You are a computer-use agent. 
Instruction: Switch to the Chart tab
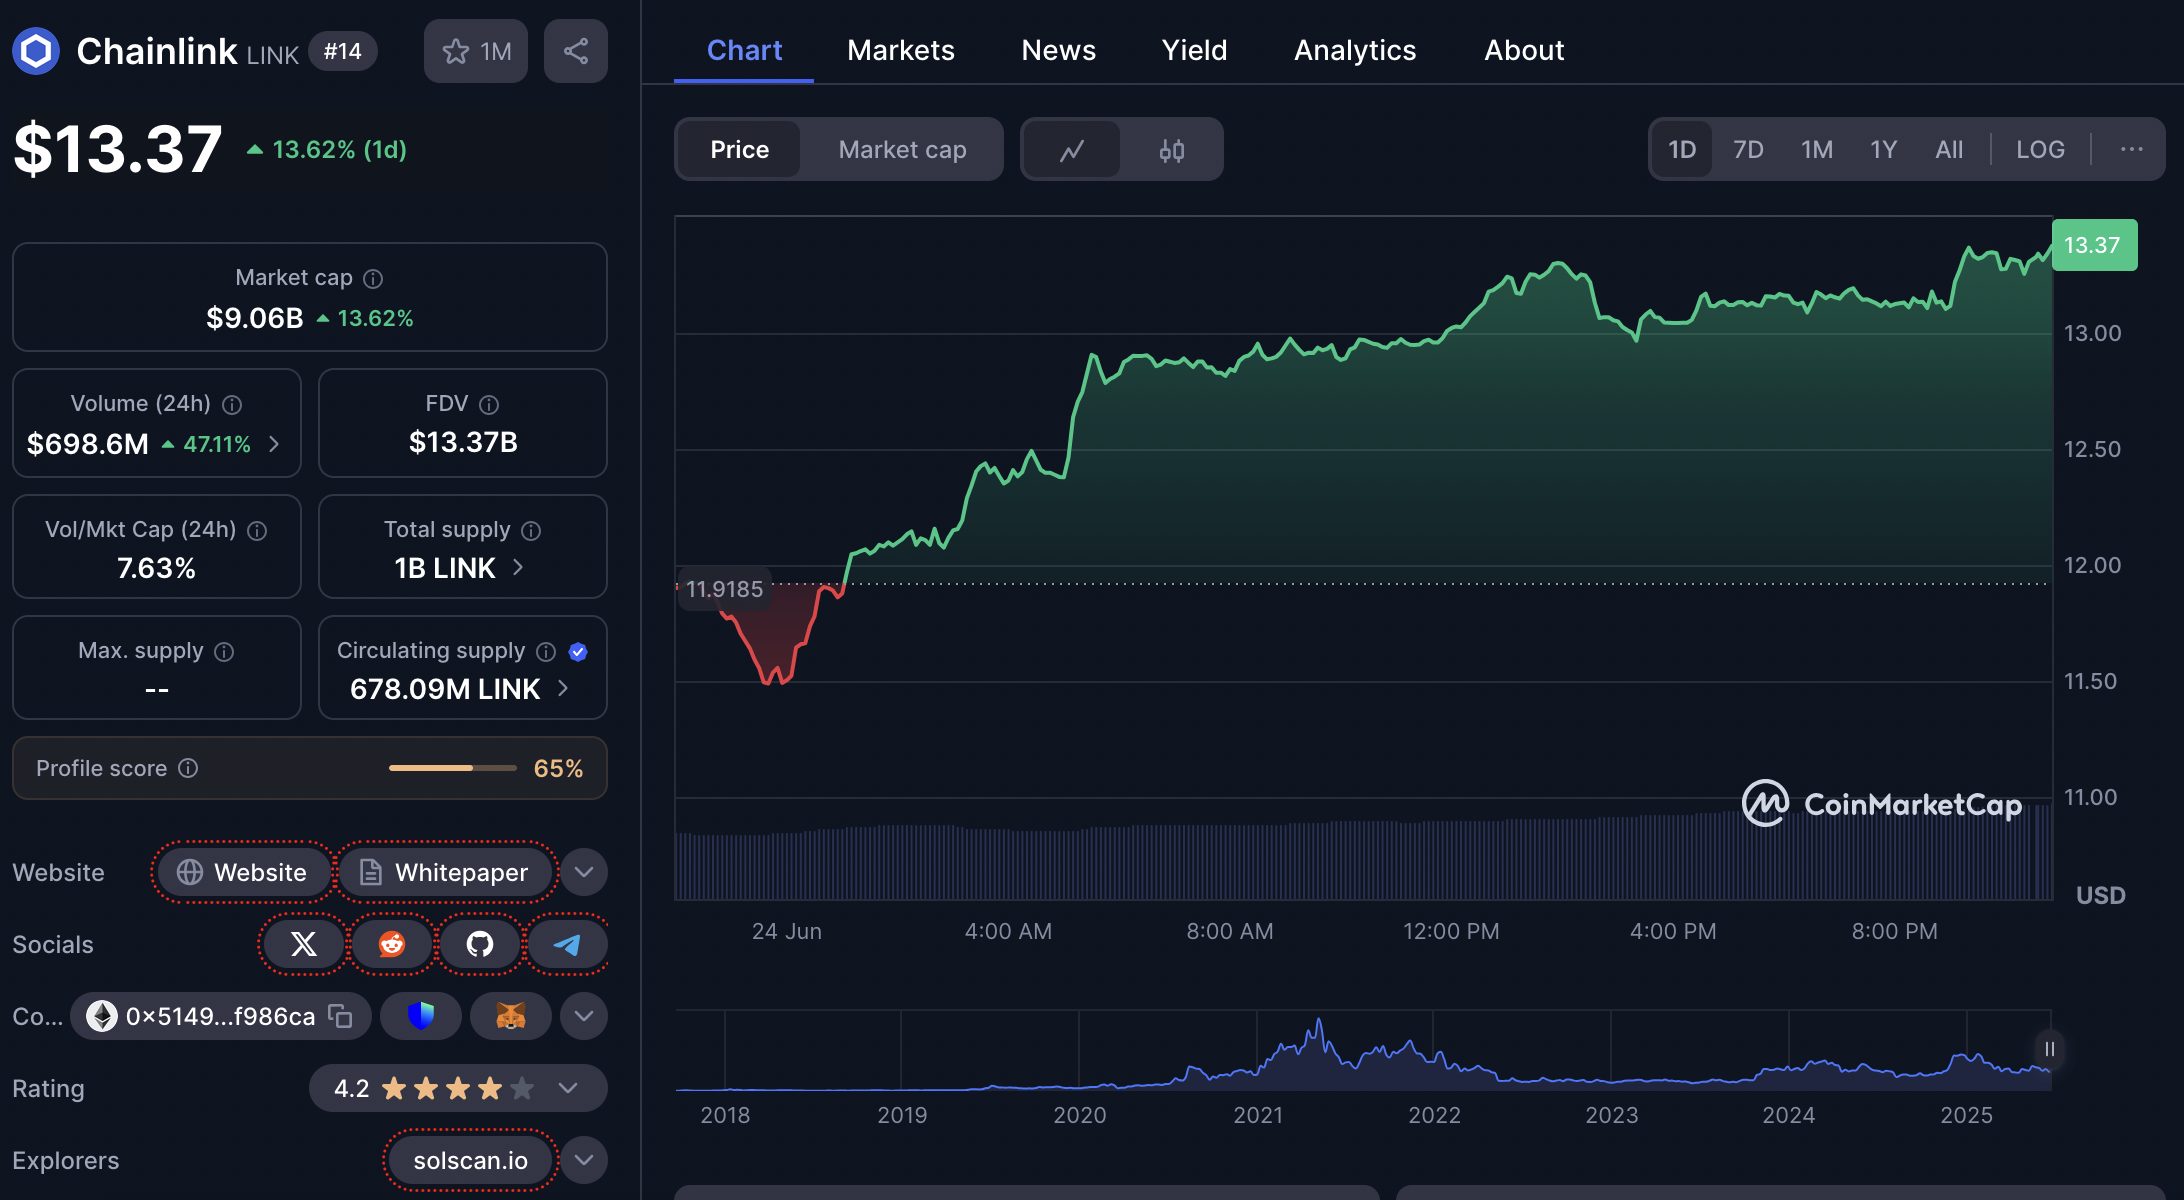point(744,50)
